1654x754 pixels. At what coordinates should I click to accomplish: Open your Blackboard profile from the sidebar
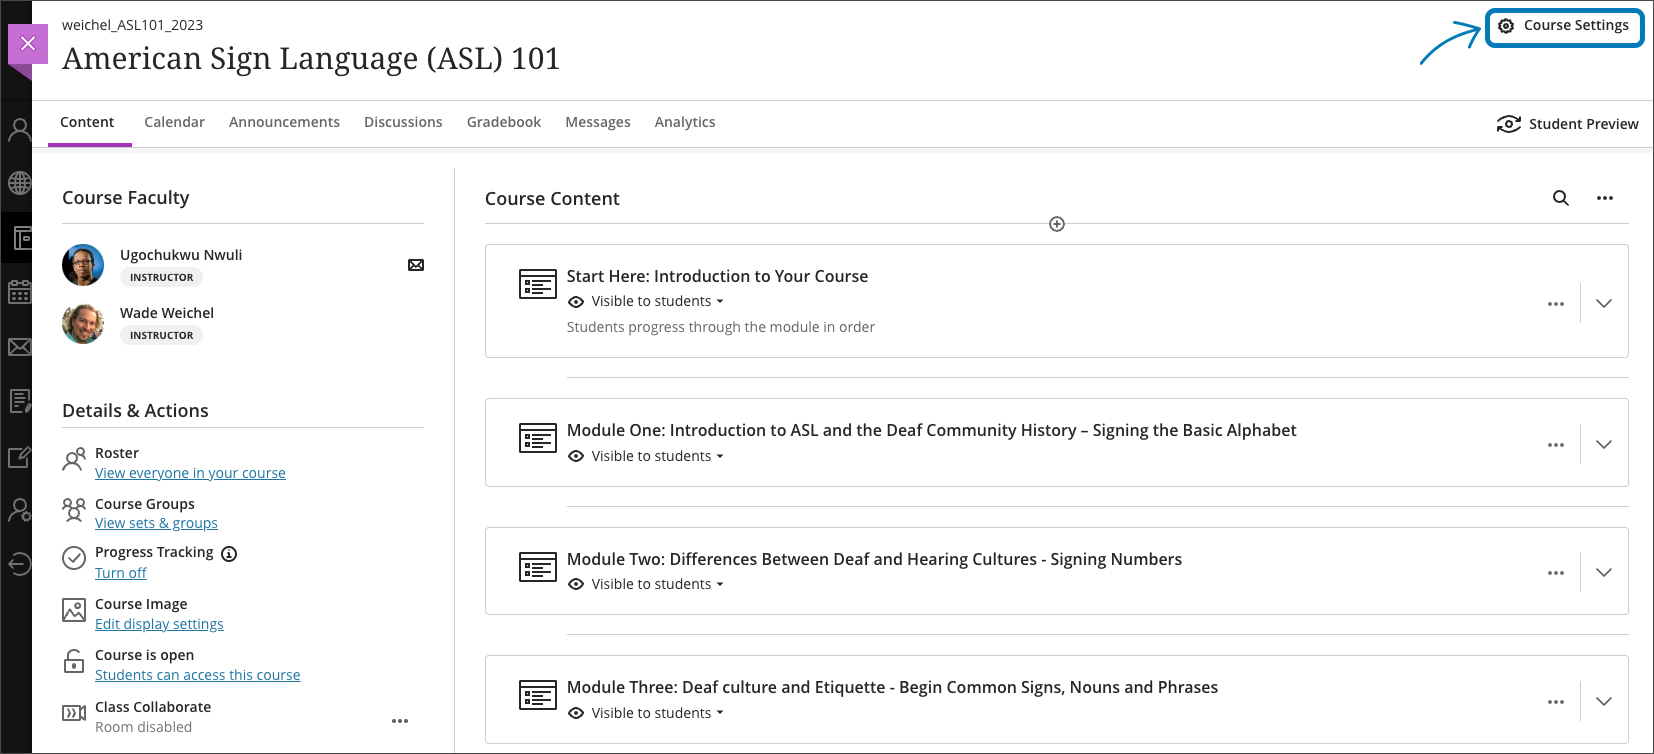tap(18, 128)
